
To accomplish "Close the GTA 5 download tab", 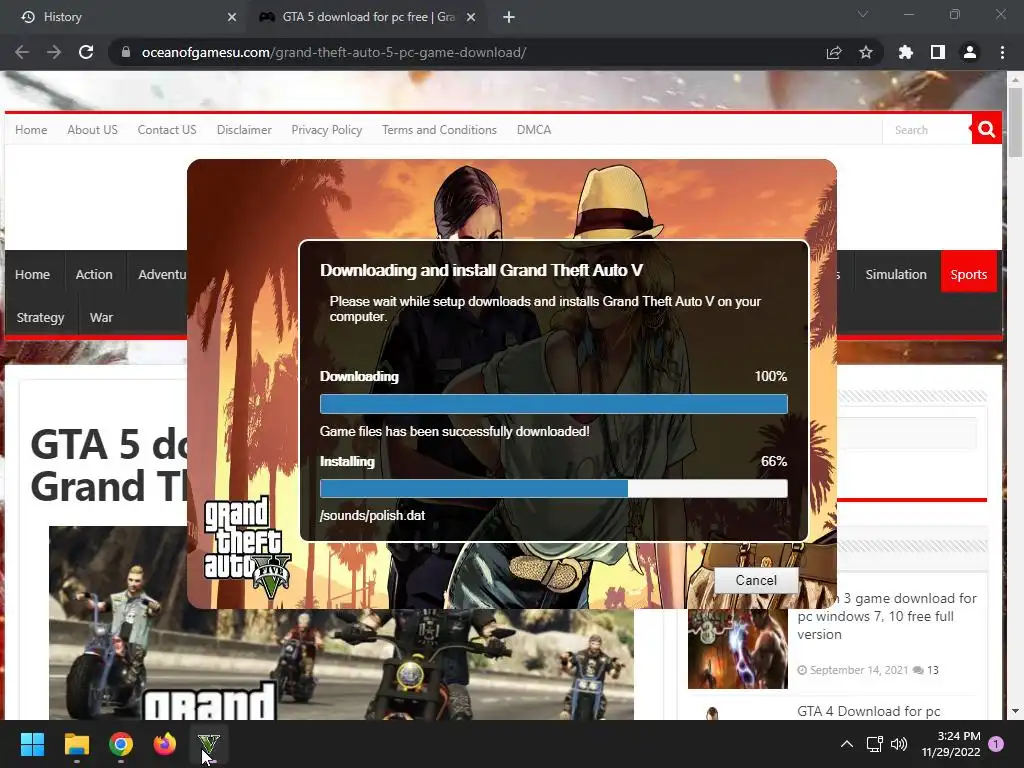I will (x=471, y=17).
